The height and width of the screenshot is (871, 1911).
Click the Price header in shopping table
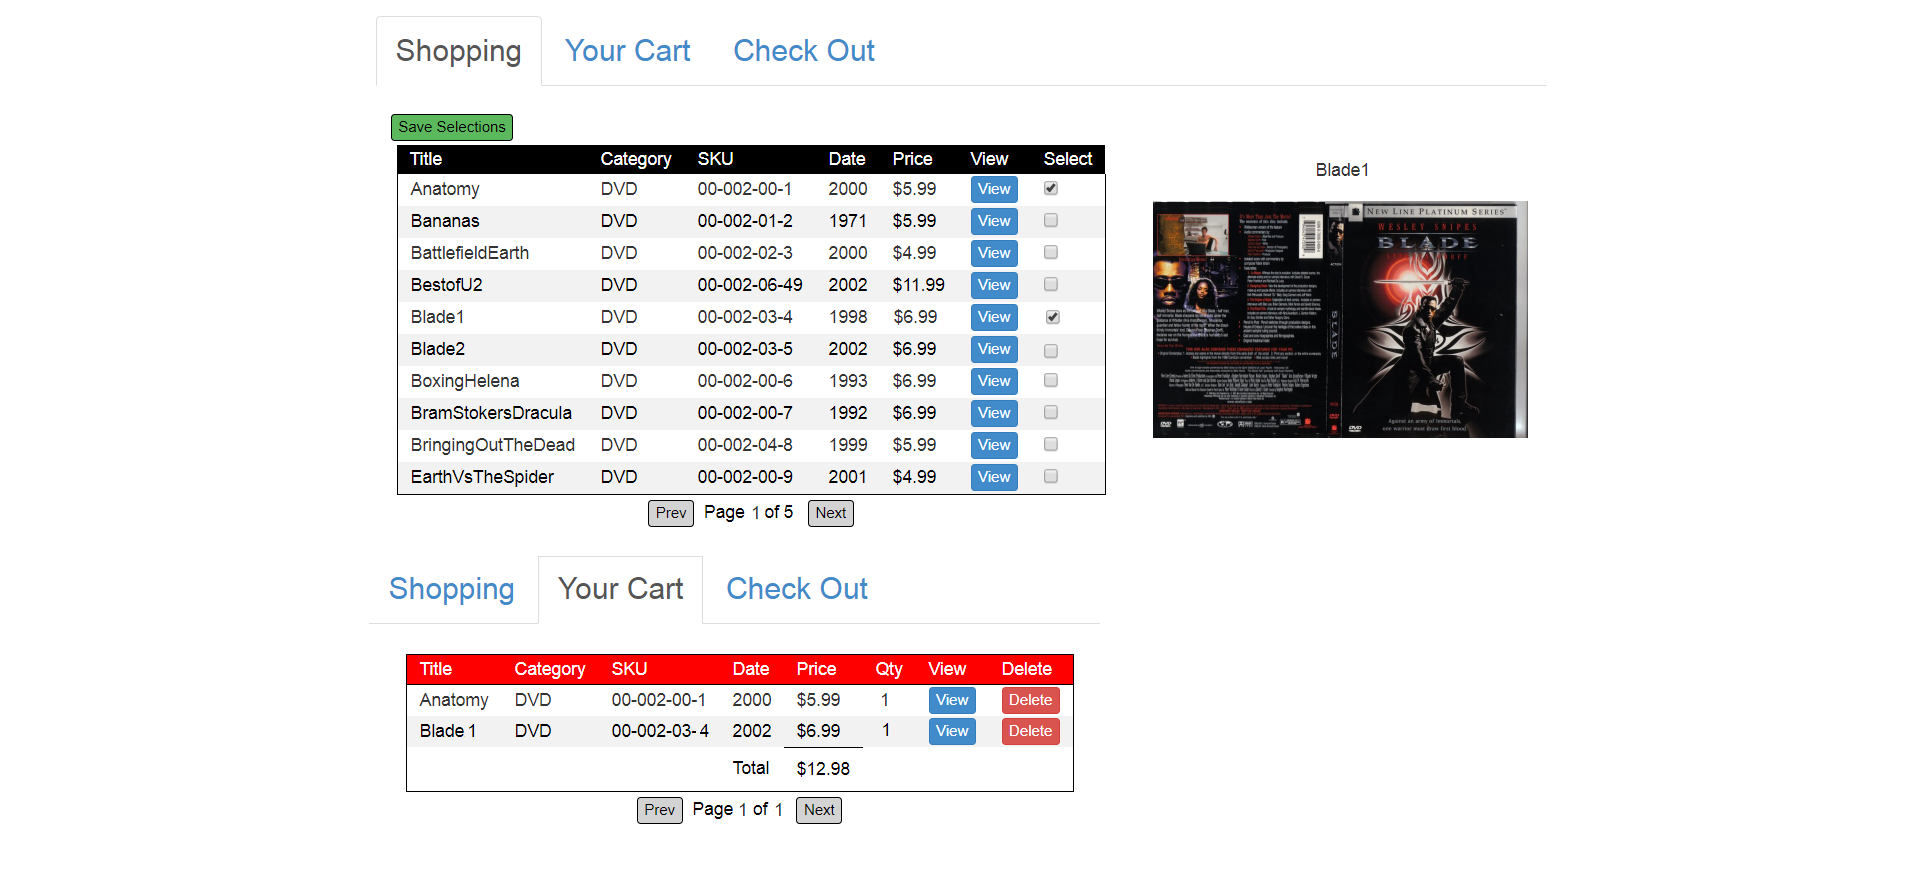tap(913, 159)
